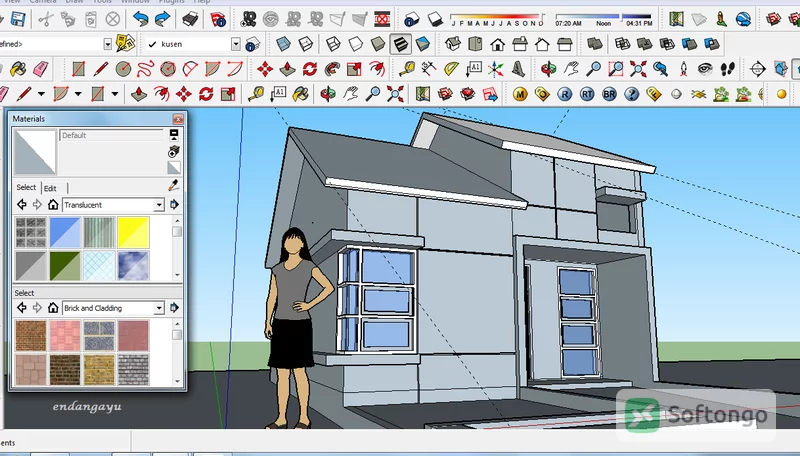
Task: Open Photo Textures tool
Action: coord(721,20)
